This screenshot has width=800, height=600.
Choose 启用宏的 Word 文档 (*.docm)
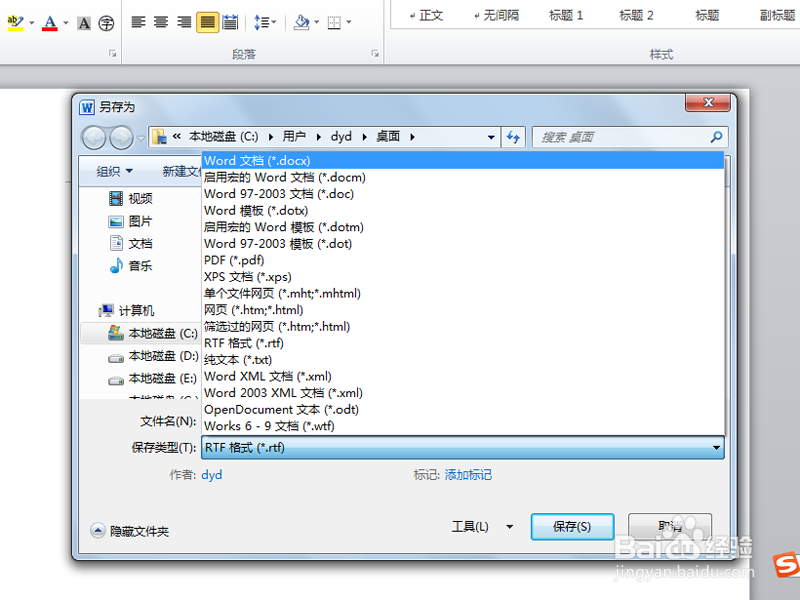[x=463, y=178]
